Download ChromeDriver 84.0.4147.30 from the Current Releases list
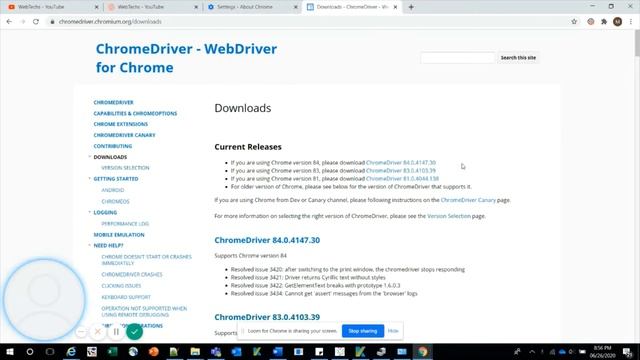 point(401,162)
